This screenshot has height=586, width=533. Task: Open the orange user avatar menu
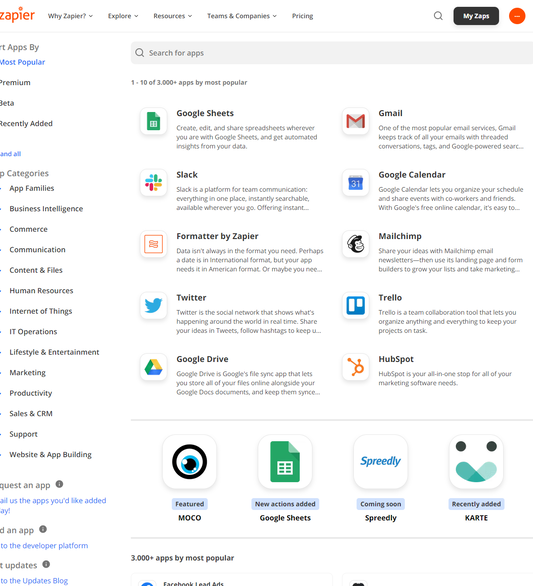517,16
